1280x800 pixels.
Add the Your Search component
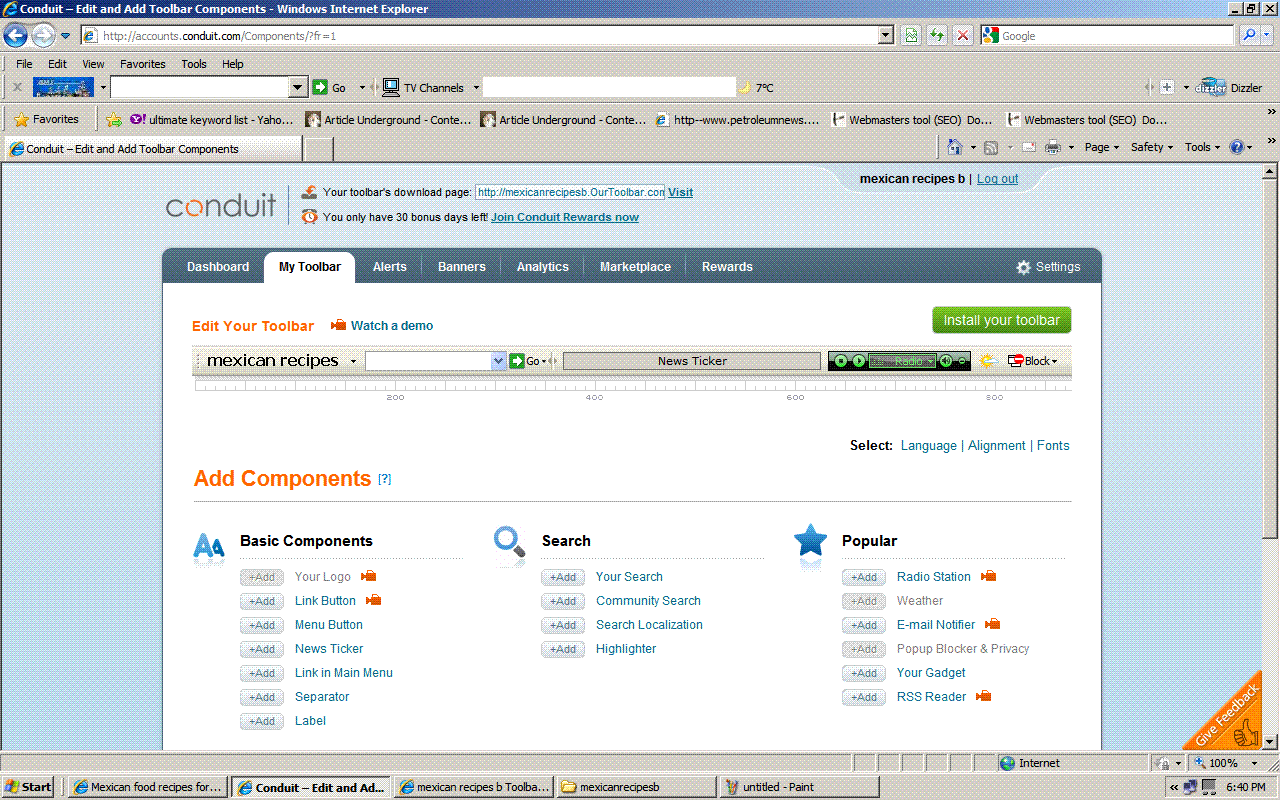(x=563, y=577)
